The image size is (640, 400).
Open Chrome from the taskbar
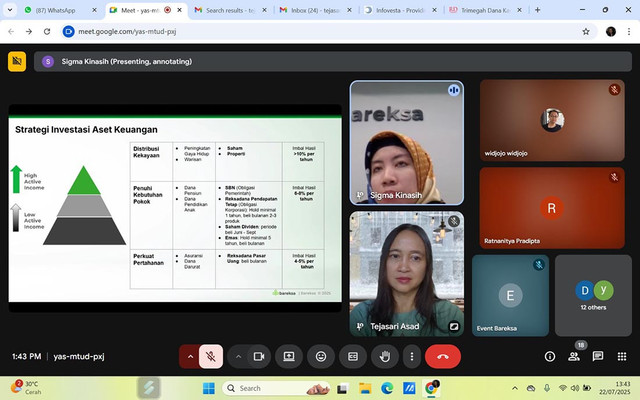click(x=431, y=388)
